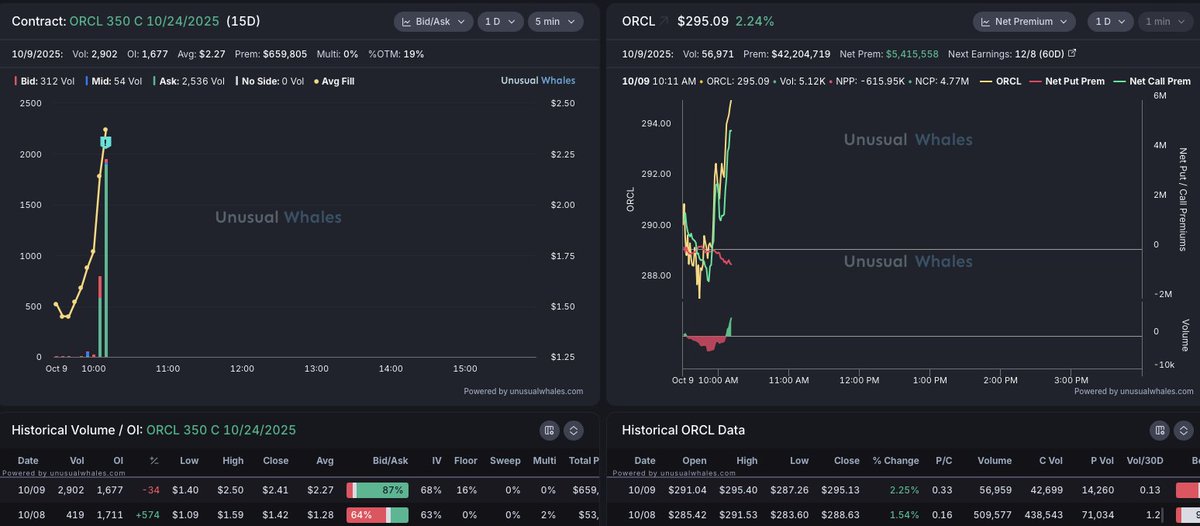Sort contract table by OI column
The width and height of the screenshot is (1200, 526).
pos(118,461)
